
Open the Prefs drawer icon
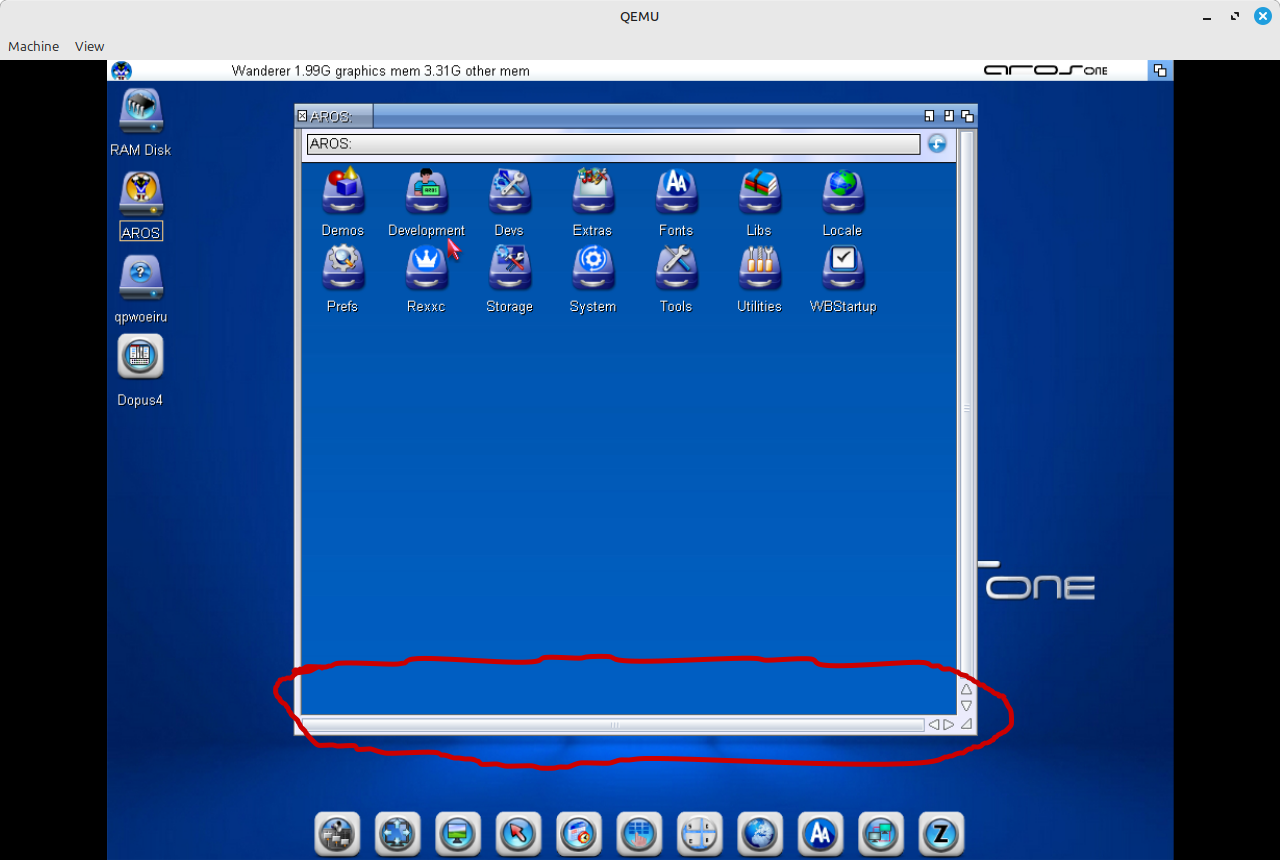pyautogui.click(x=343, y=268)
